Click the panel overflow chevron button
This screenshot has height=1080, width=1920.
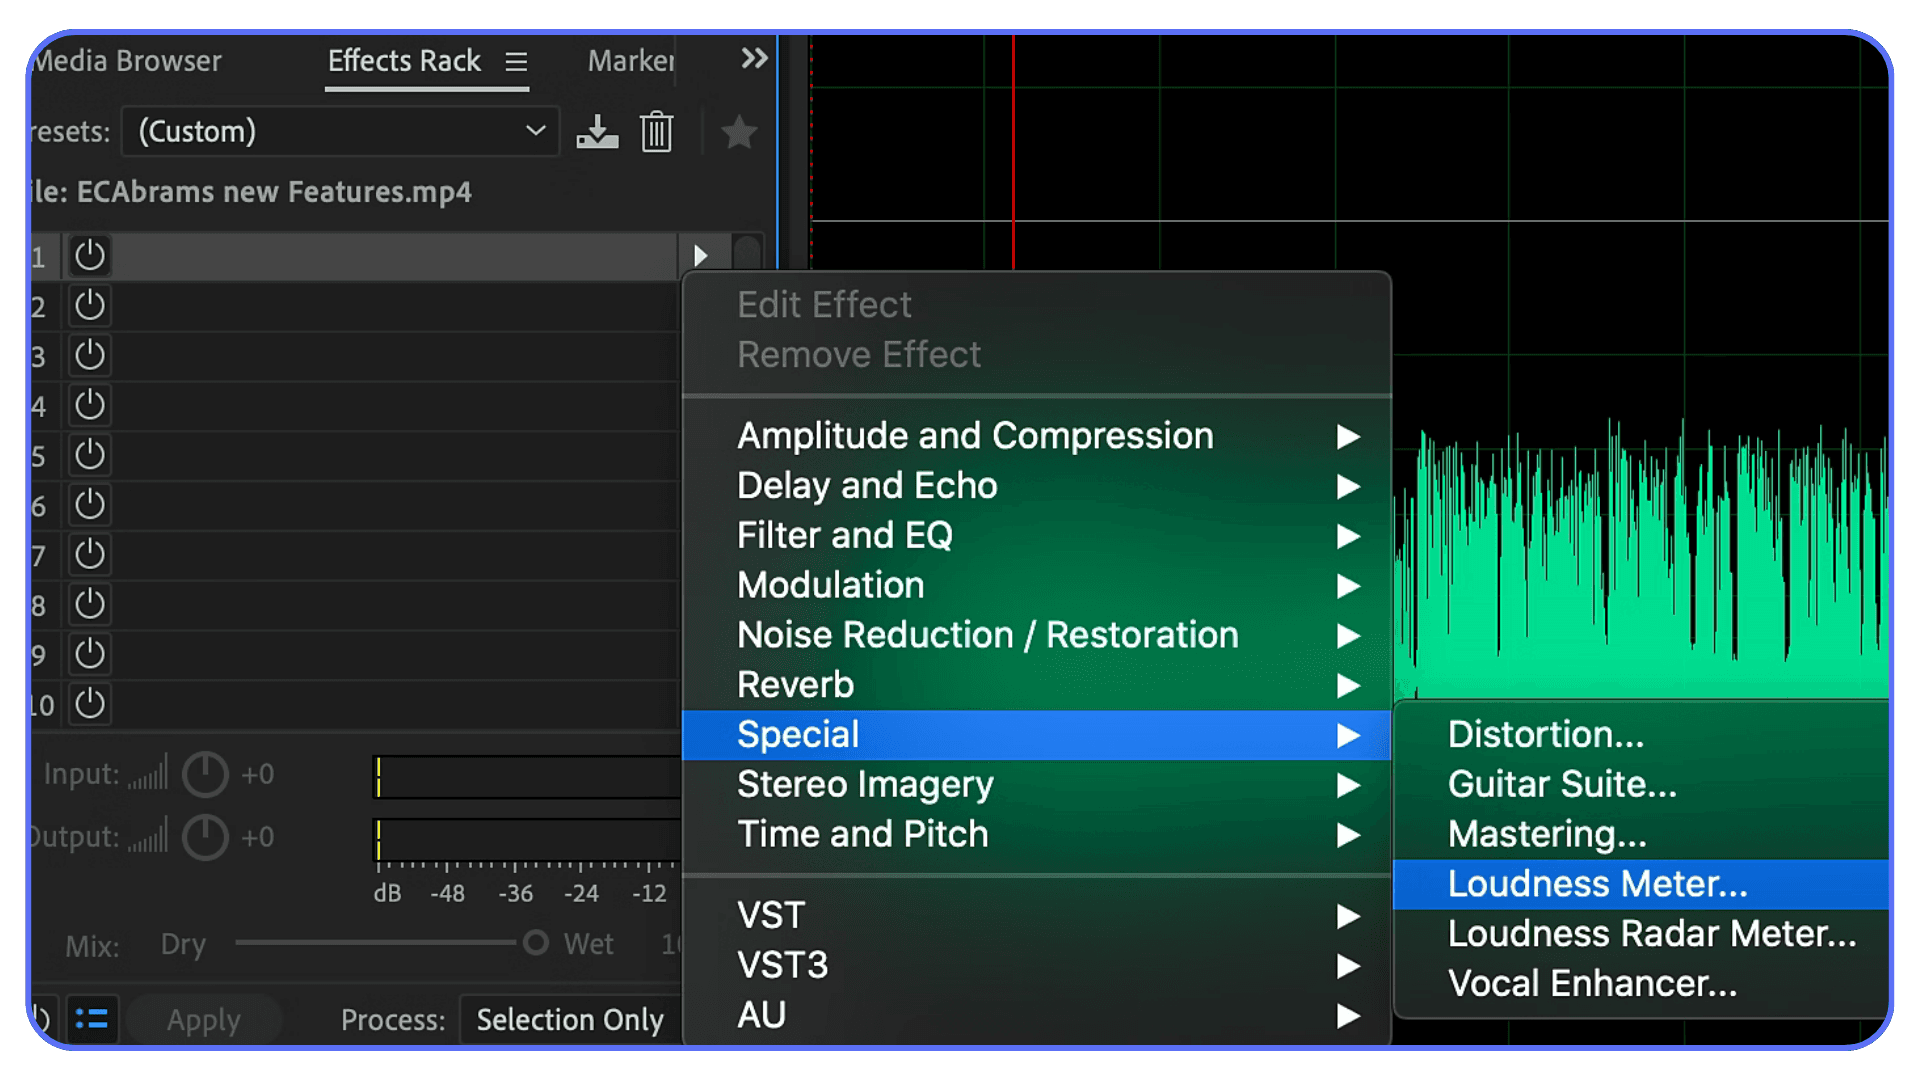(x=753, y=59)
